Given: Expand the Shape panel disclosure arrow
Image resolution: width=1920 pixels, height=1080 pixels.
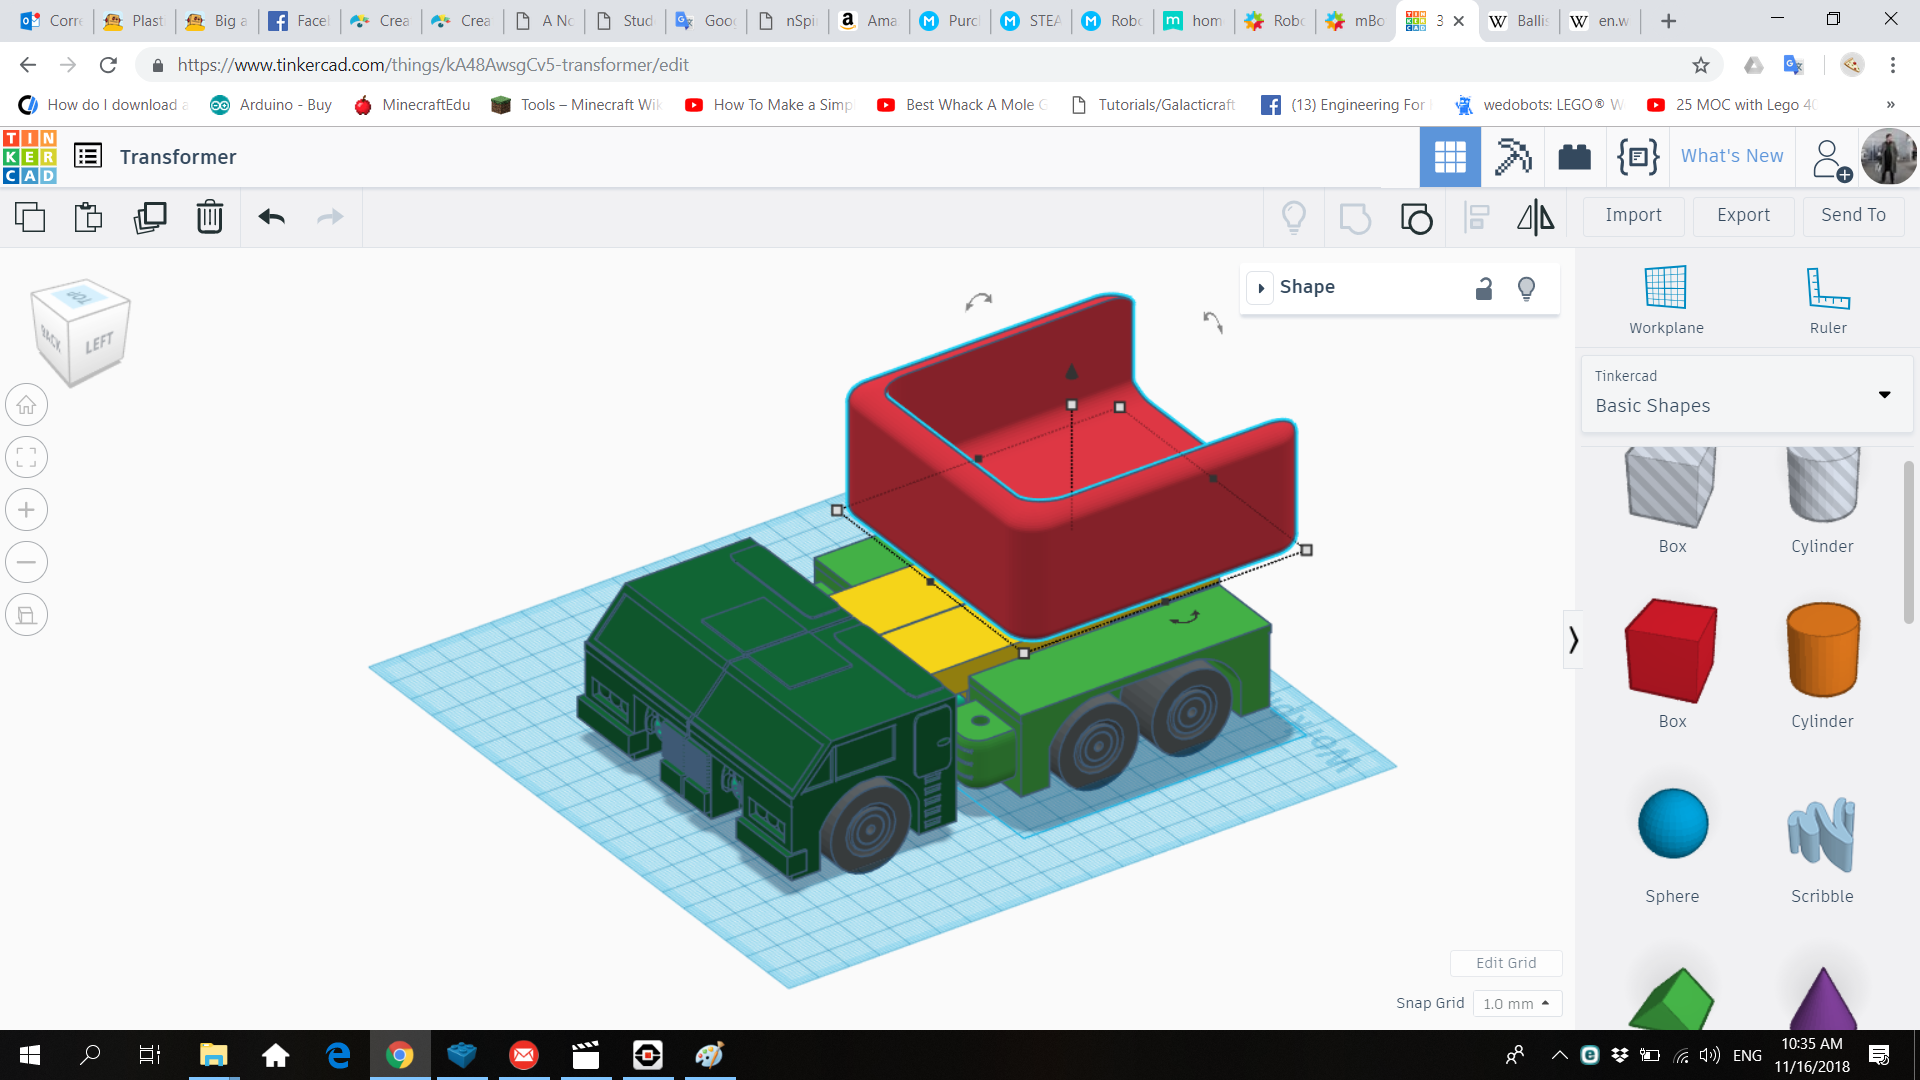Looking at the screenshot, I should tap(1261, 288).
